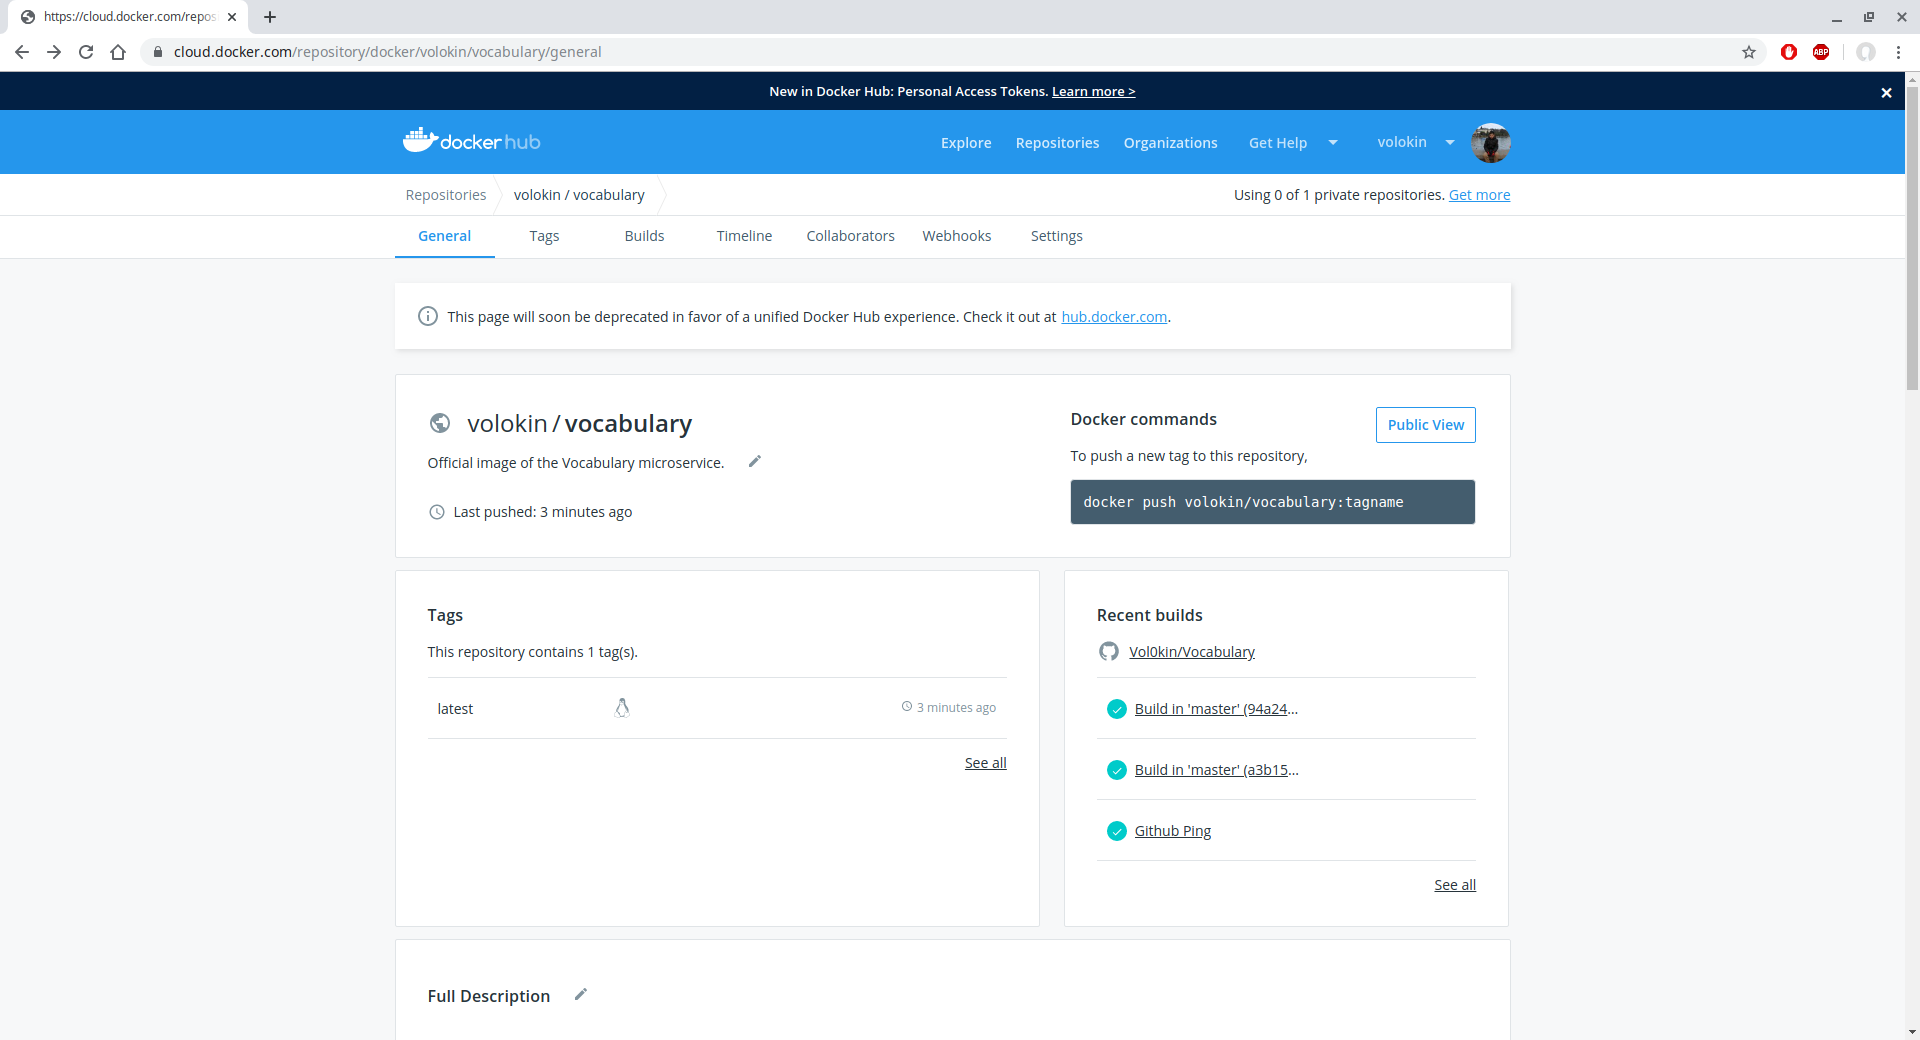Click the globe public repository icon
This screenshot has height=1040, width=1920.
(x=439, y=423)
